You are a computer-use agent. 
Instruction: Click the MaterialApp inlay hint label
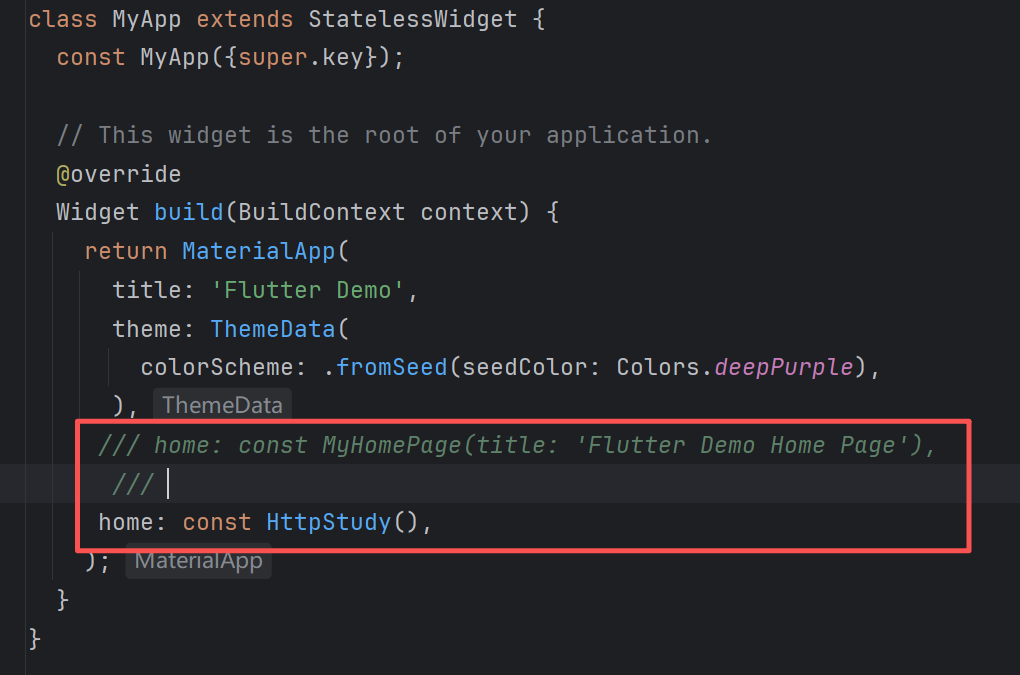[x=198, y=561]
